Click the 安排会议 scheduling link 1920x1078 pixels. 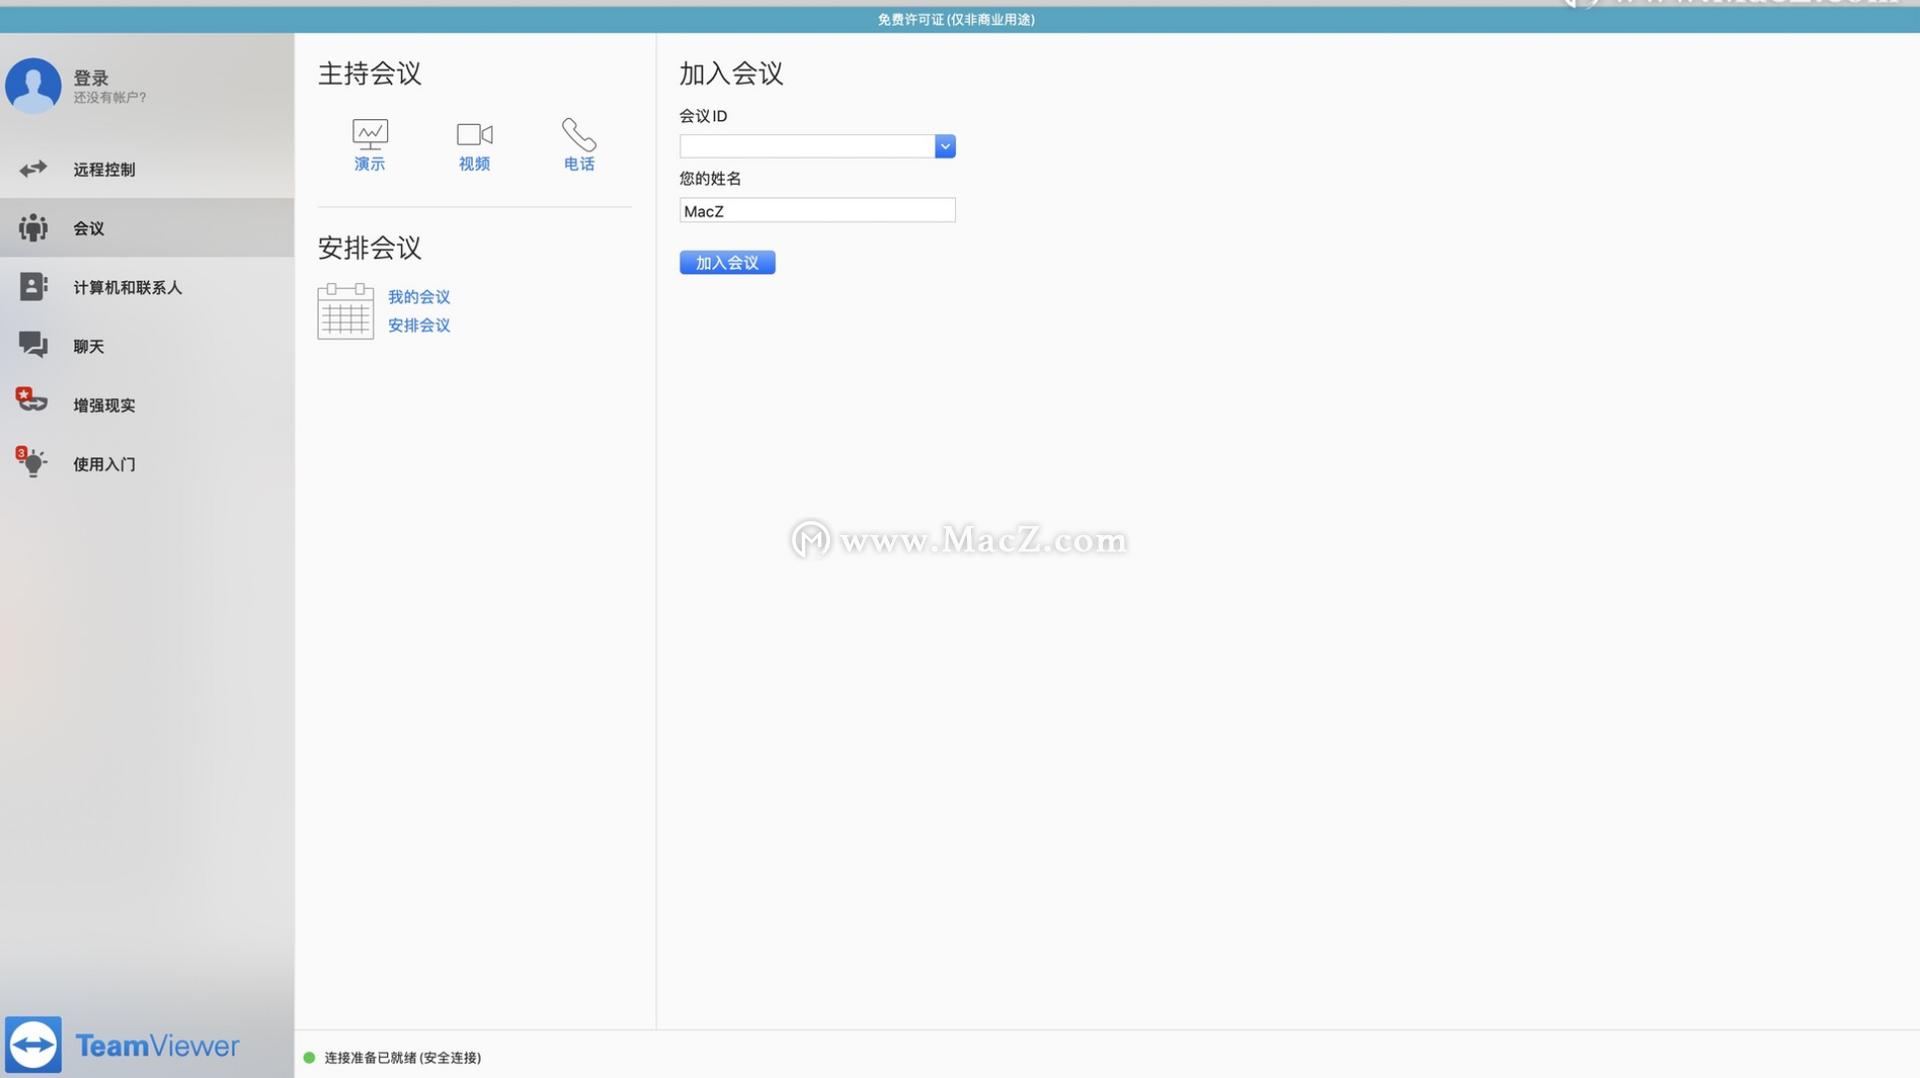(x=418, y=324)
